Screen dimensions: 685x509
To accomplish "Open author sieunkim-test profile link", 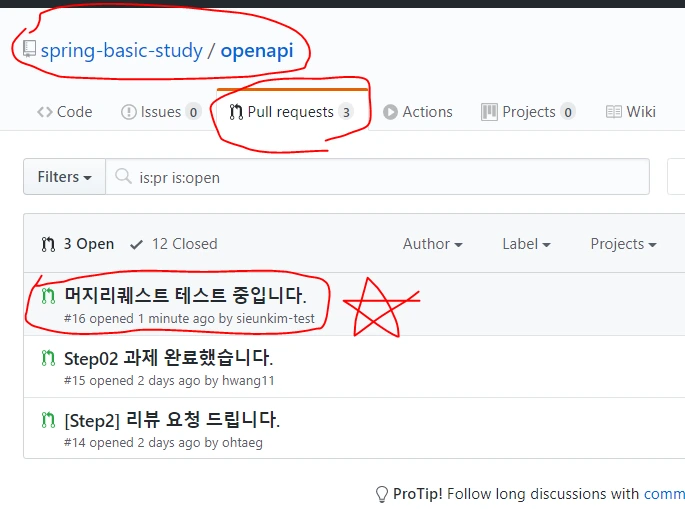I will coord(275,319).
